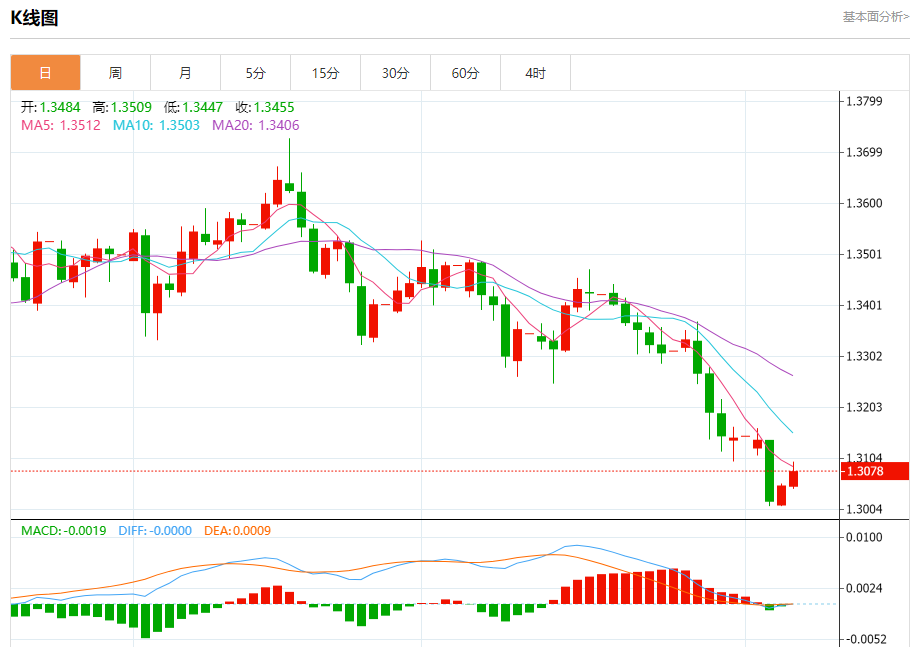Select the 日 daily chart tab
The width and height of the screenshot is (916, 647).
(x=45, y=73)
